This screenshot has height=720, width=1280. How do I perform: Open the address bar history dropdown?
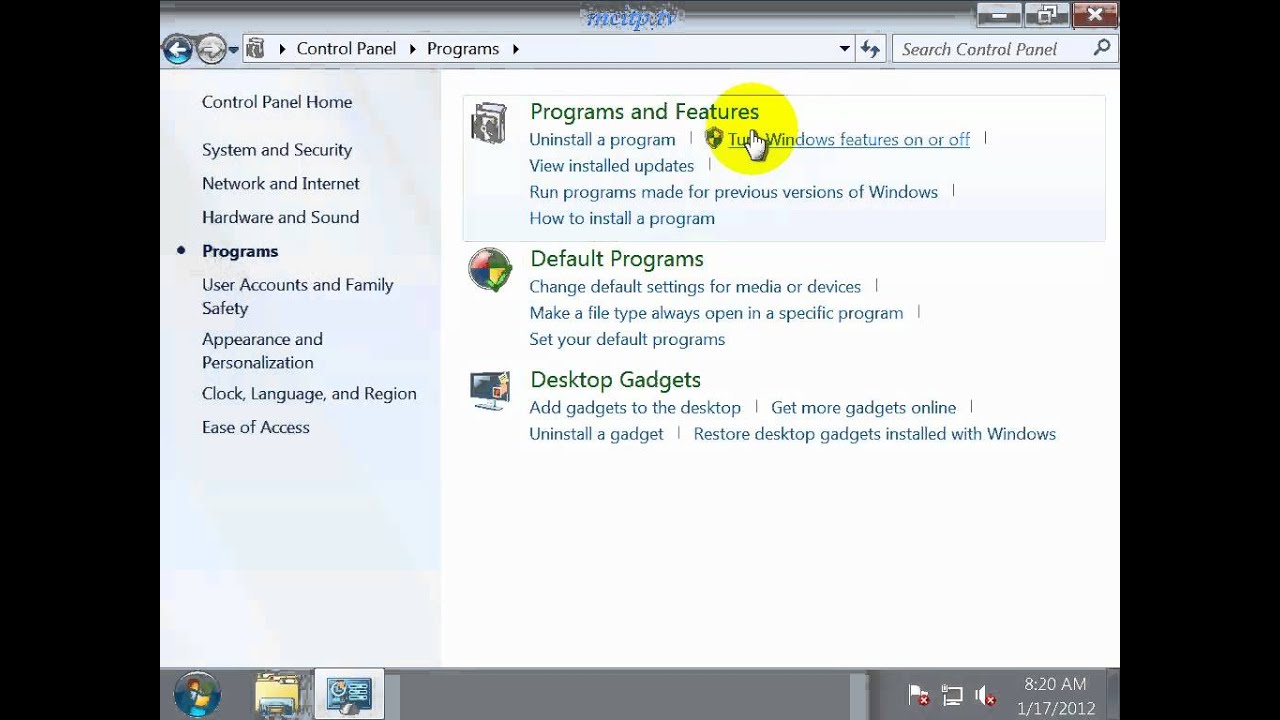[x=845, y=48]
